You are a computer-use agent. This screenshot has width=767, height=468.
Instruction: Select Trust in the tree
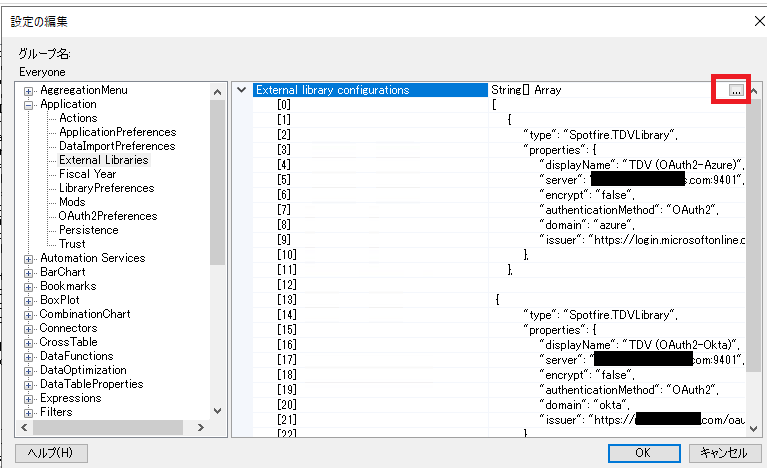[72, 244]
